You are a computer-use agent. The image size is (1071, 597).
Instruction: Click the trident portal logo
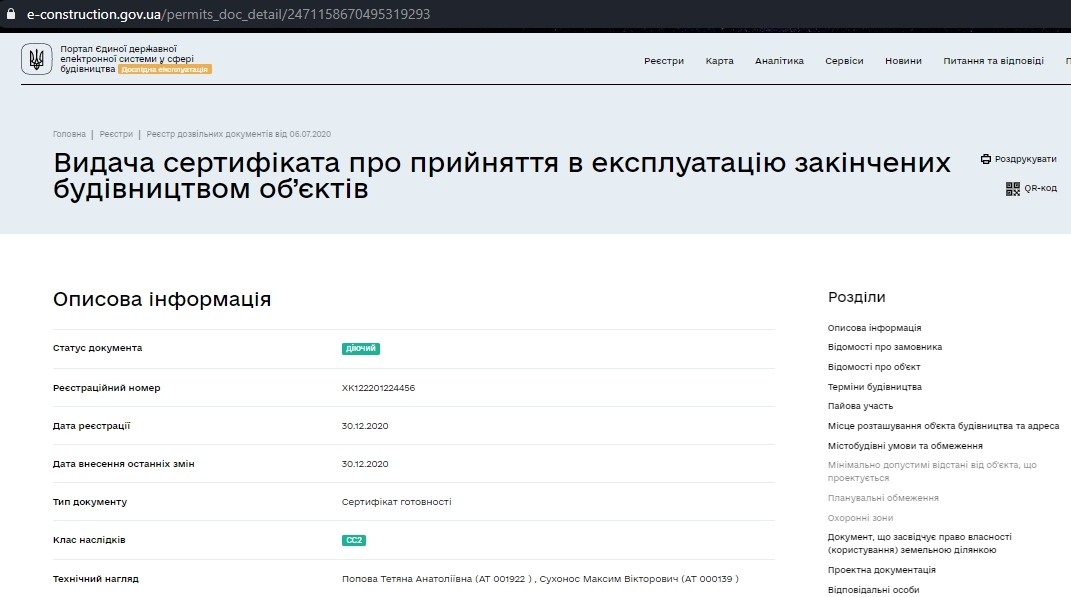point(36,59)
